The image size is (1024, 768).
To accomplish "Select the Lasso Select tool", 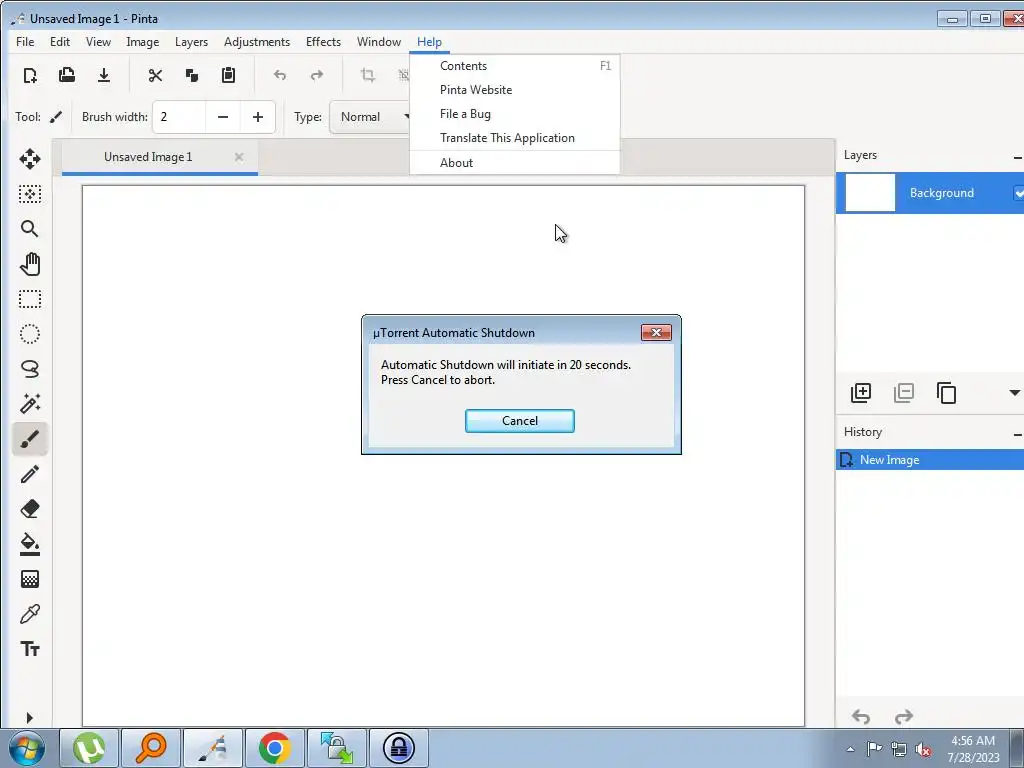I will tap(29, 369).
